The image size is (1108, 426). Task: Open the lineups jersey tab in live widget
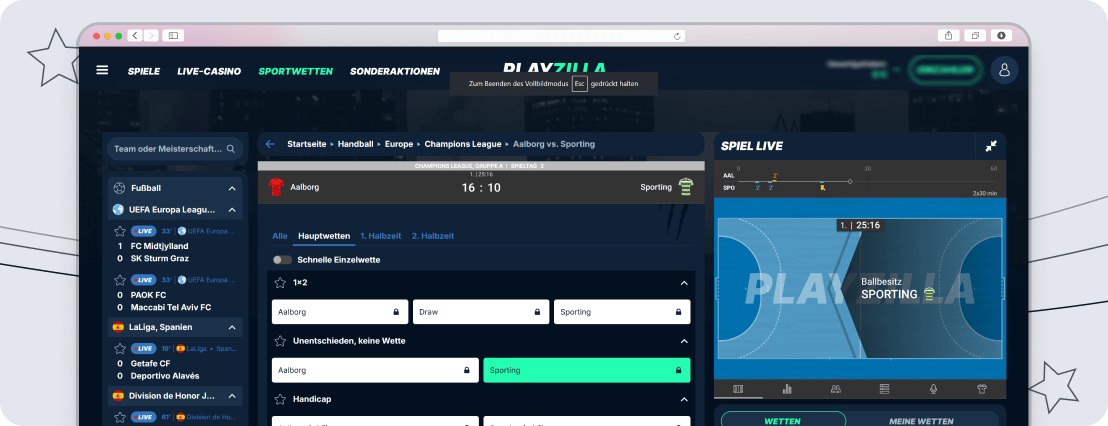tap(982, 389)
